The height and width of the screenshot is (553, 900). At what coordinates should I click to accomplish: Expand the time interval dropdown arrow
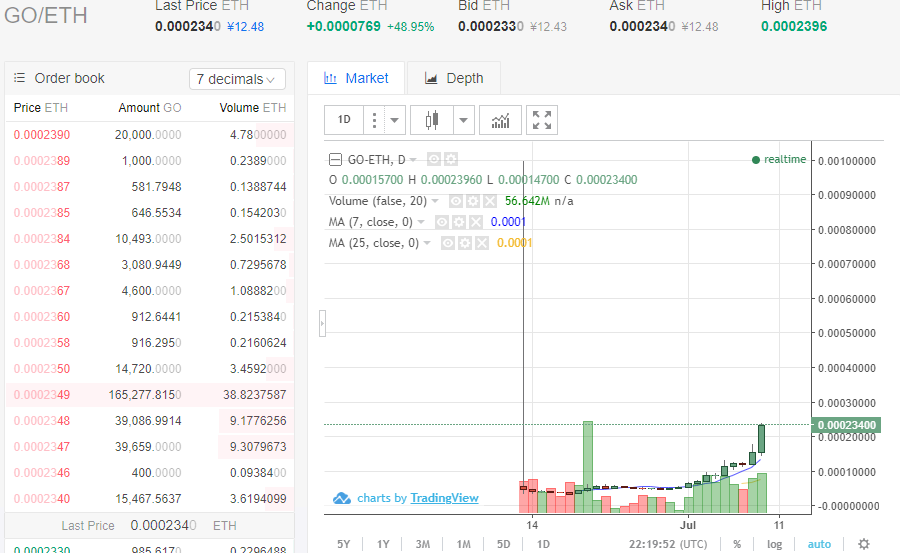coord(394,120)
